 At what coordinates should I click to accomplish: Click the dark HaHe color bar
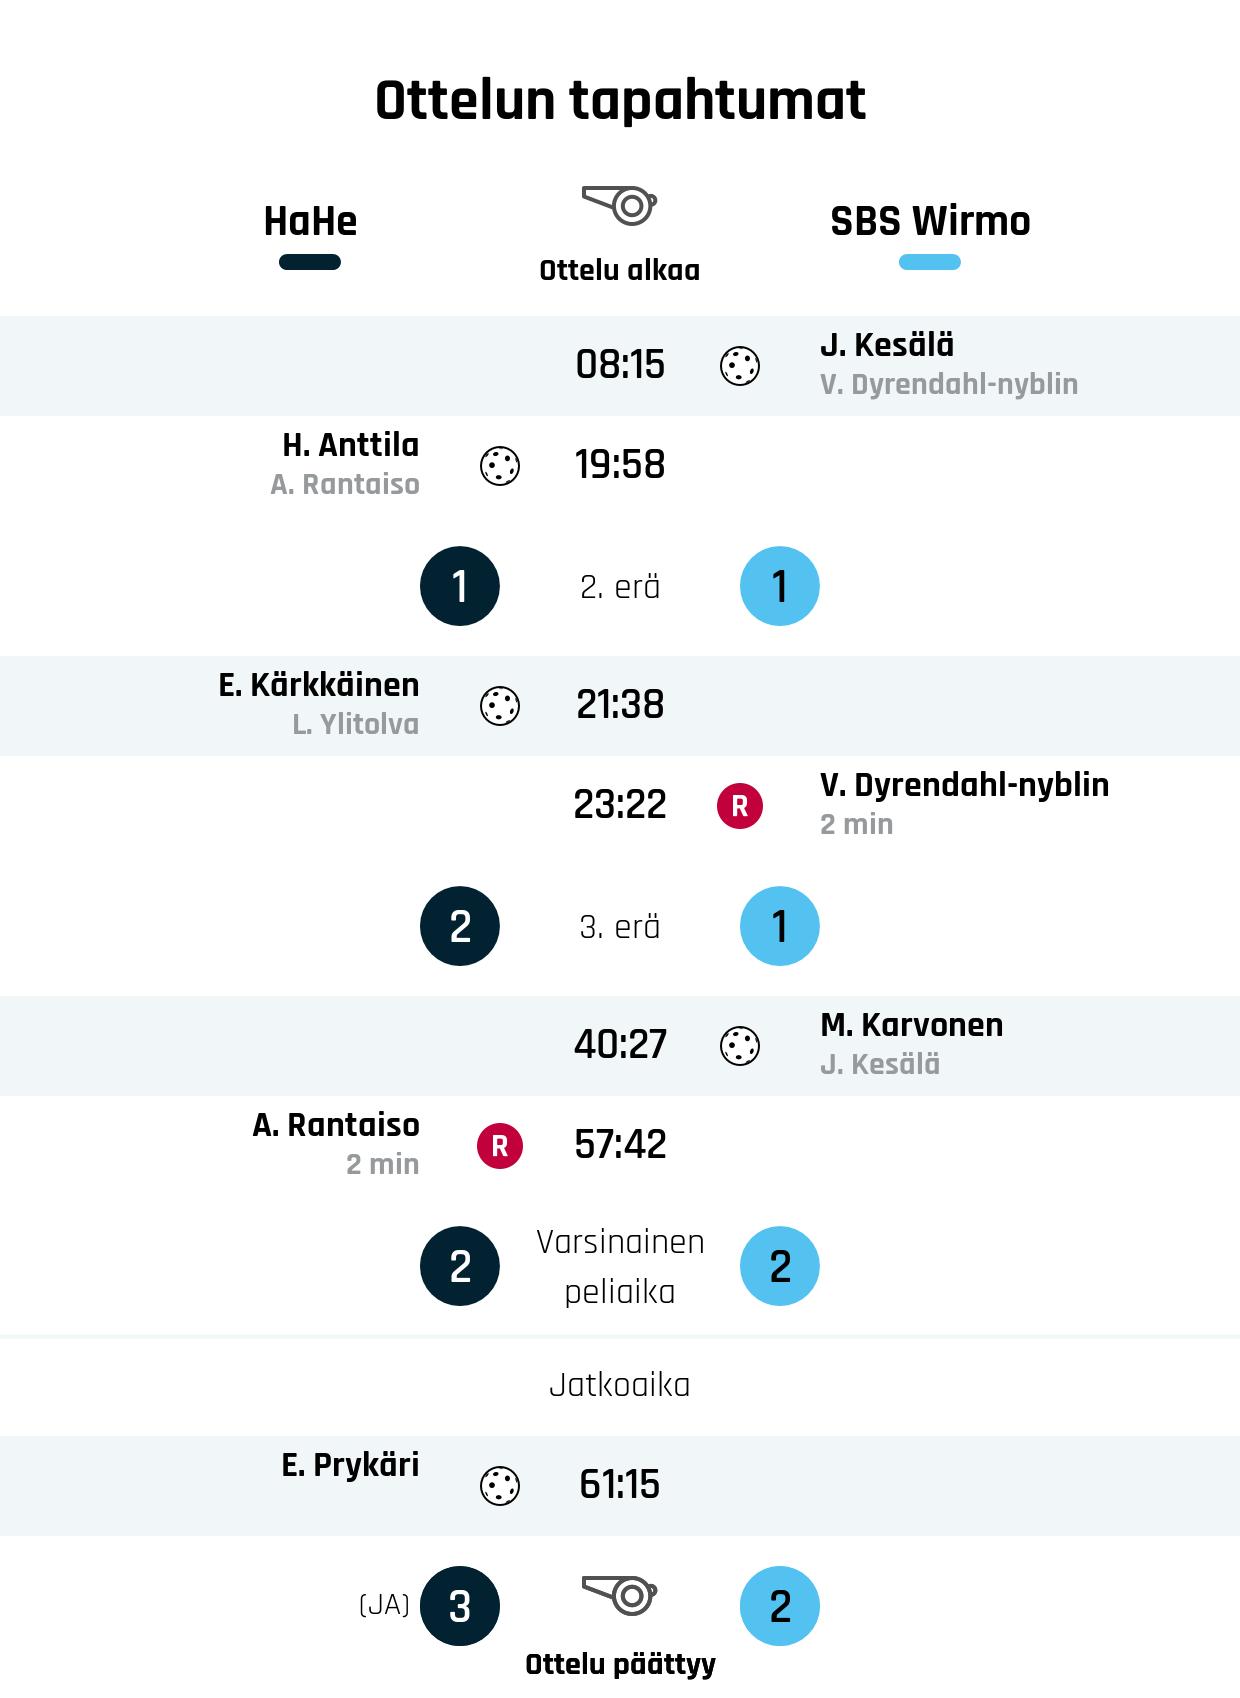click(310, 263)
